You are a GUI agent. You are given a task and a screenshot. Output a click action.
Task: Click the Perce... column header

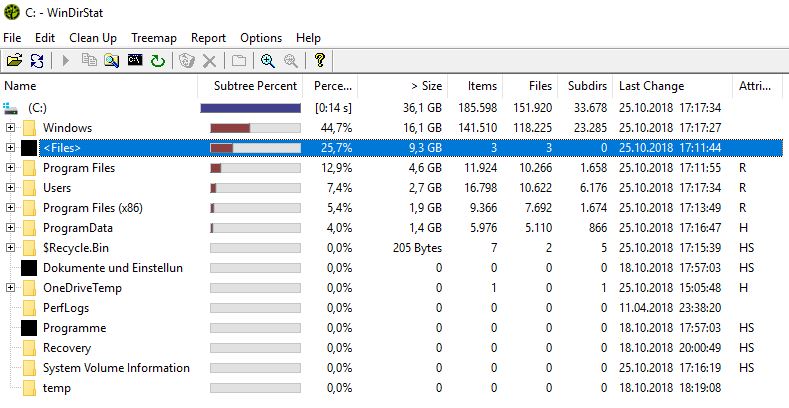pyautogui.click(x=331, y=86)
